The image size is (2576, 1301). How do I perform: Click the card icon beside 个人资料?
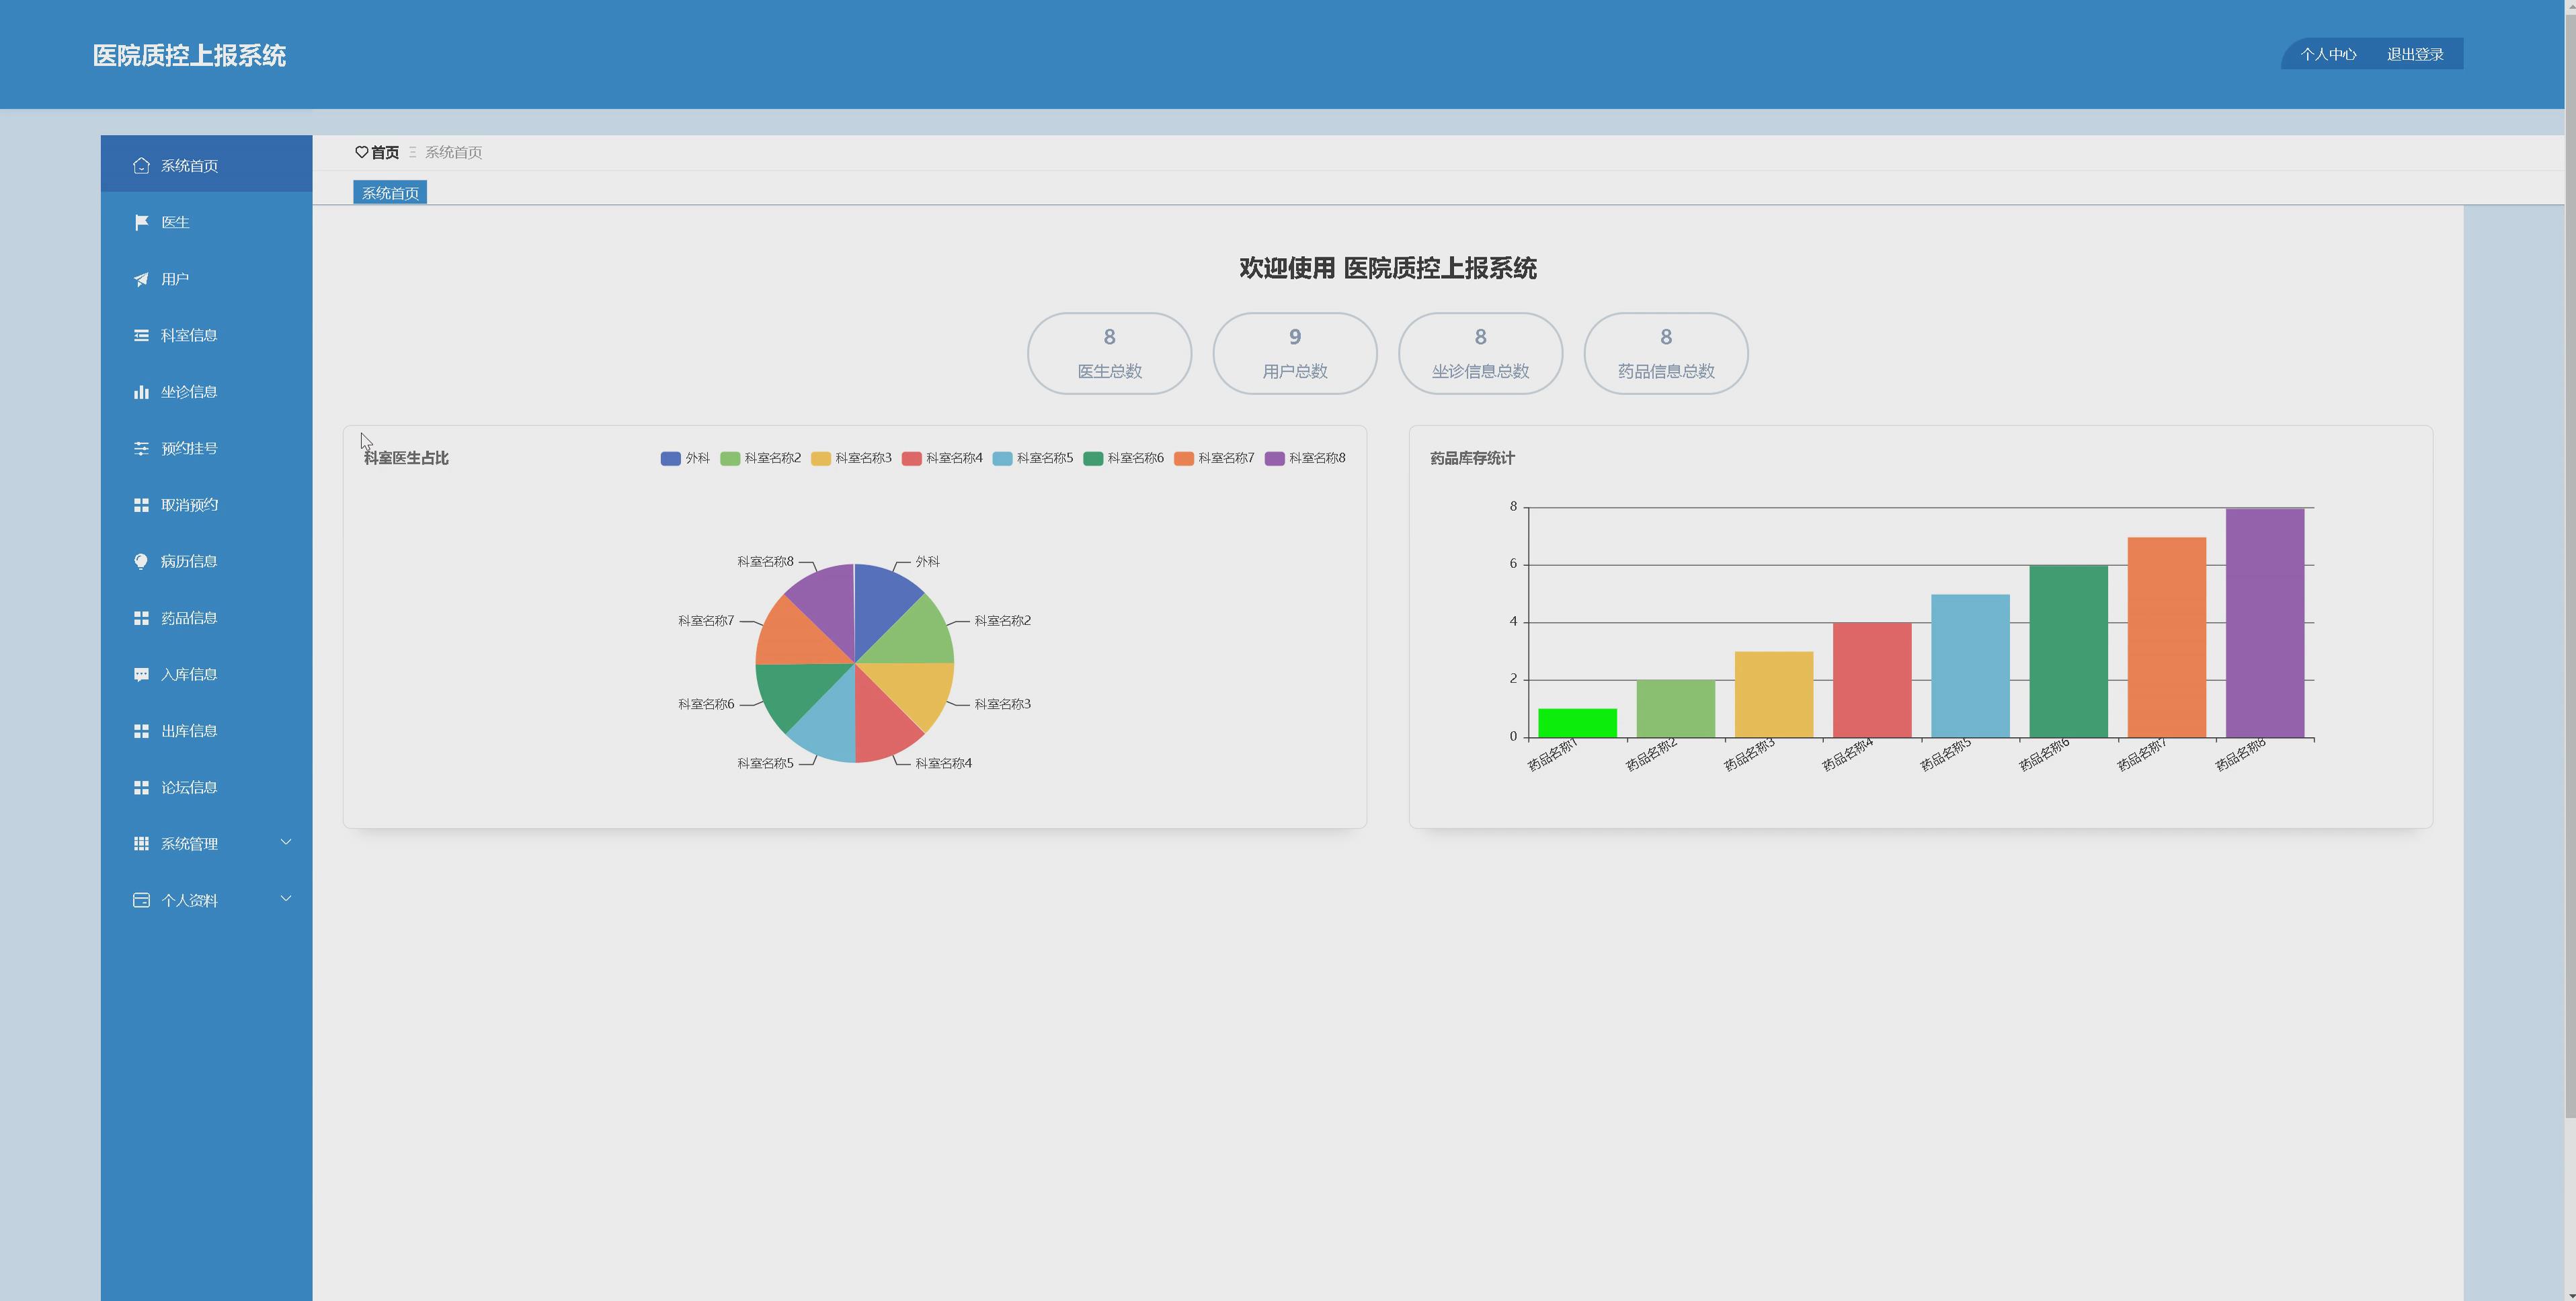tap(141, 900)
